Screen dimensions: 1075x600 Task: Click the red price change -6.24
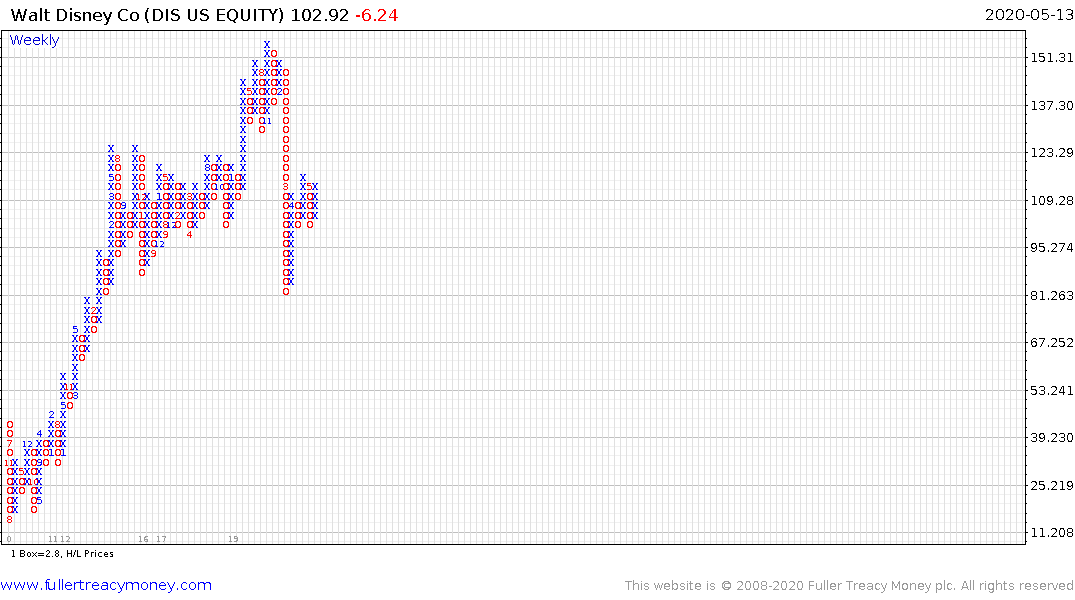(x=376, y=15)
